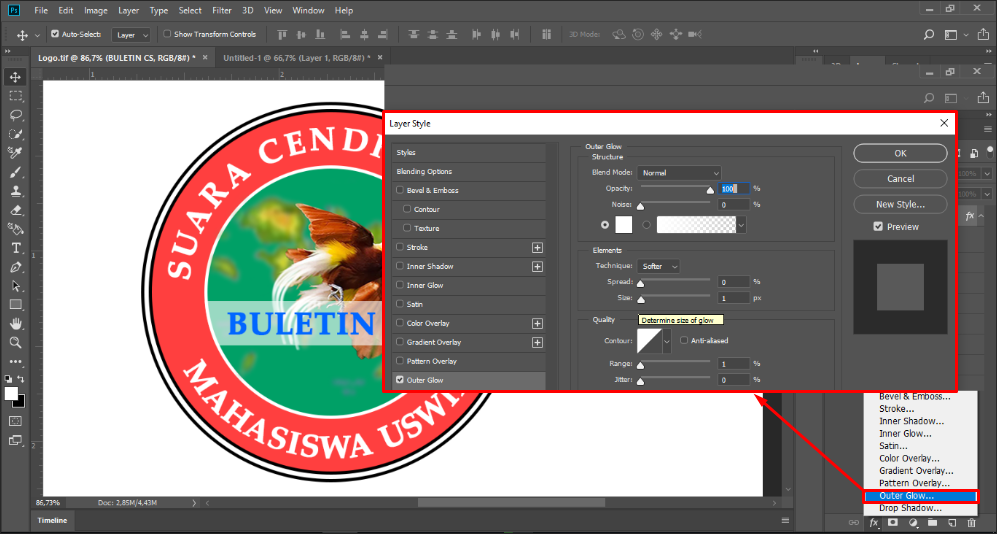Enable the Inner Shadow checkbox

pyautogui.click(x=399, y=266)
